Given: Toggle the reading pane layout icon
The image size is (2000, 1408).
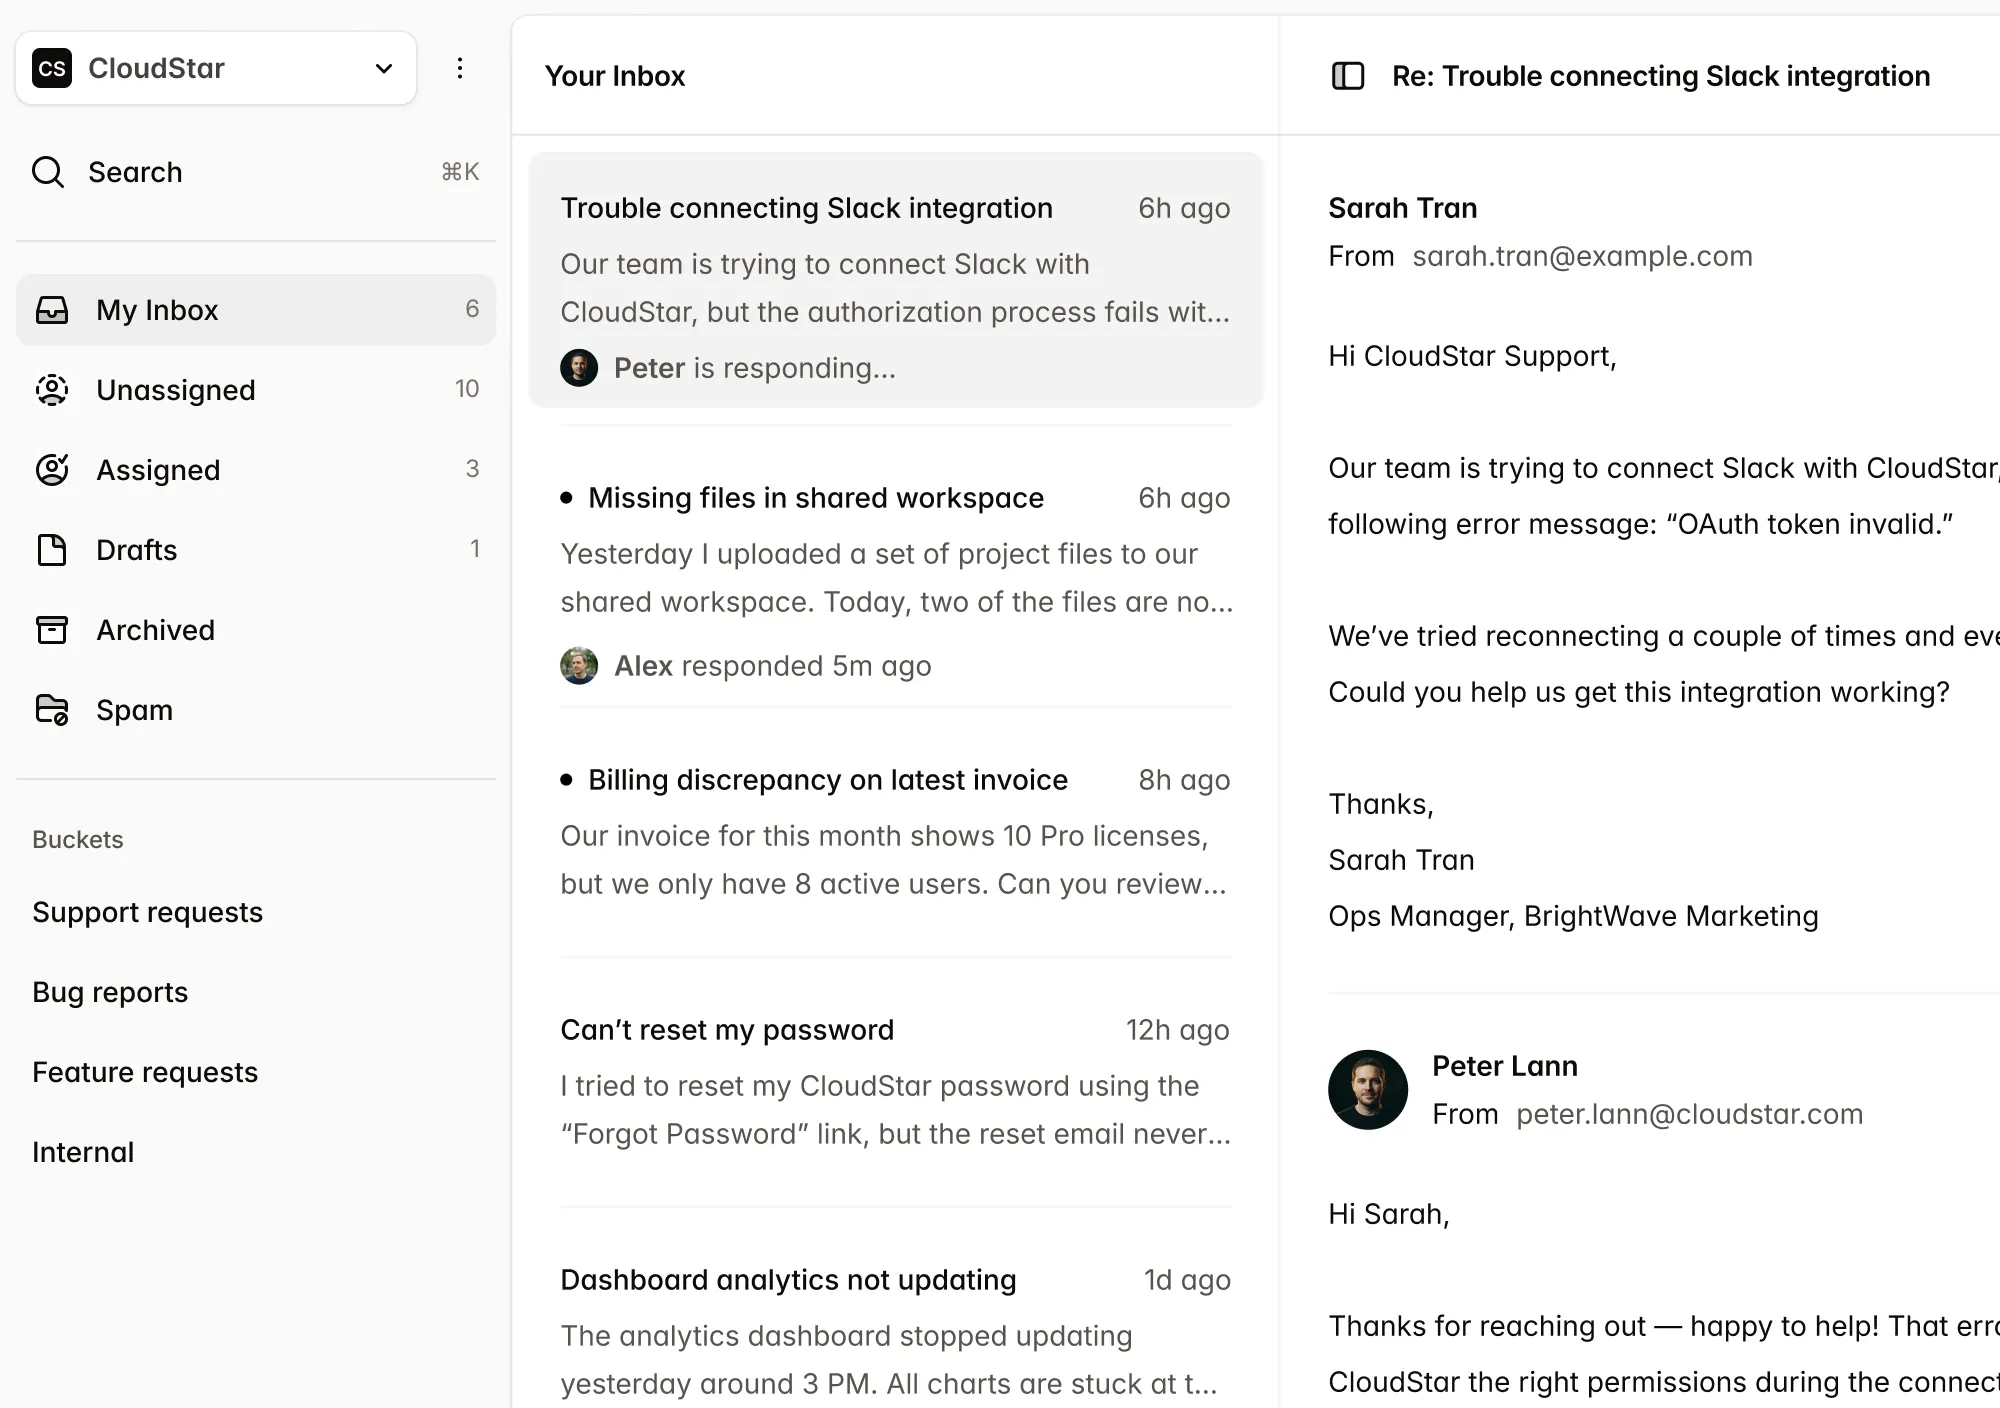Looking at the screenshot, I should click(1348, 75).
